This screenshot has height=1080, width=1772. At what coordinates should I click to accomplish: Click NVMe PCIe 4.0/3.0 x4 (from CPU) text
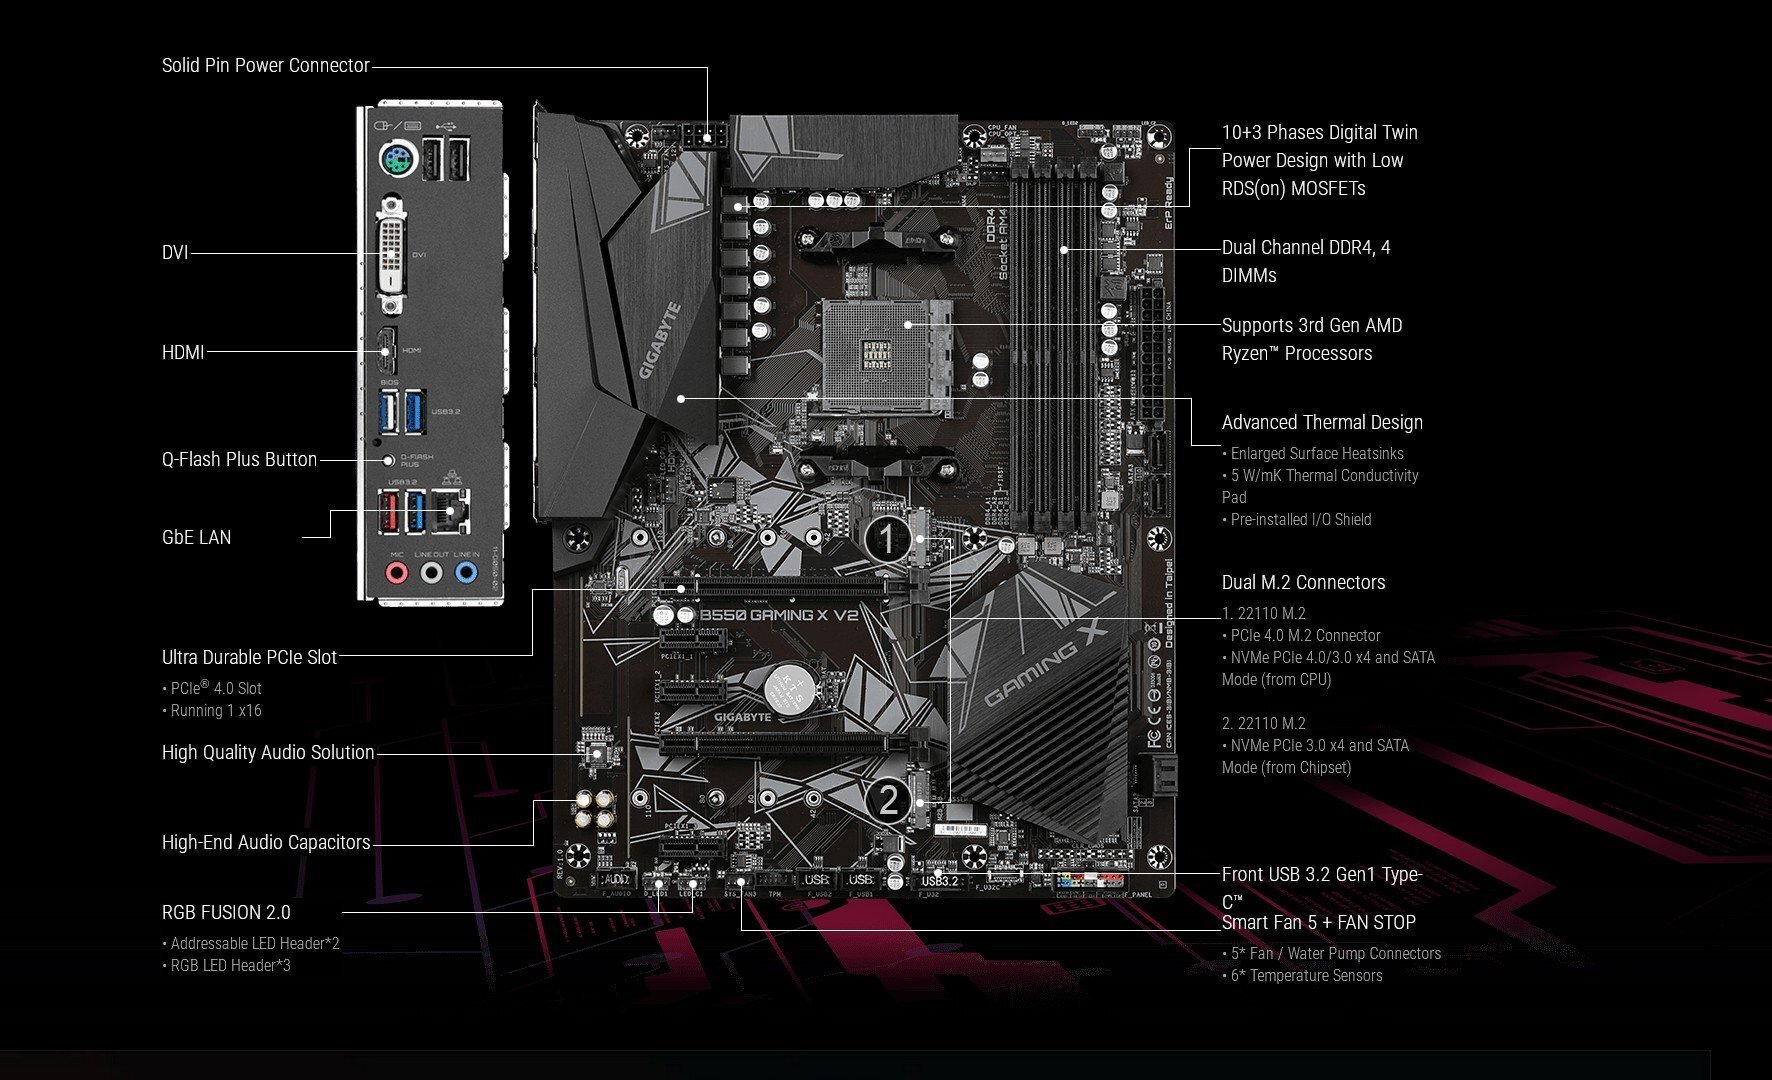(1328, 668)
